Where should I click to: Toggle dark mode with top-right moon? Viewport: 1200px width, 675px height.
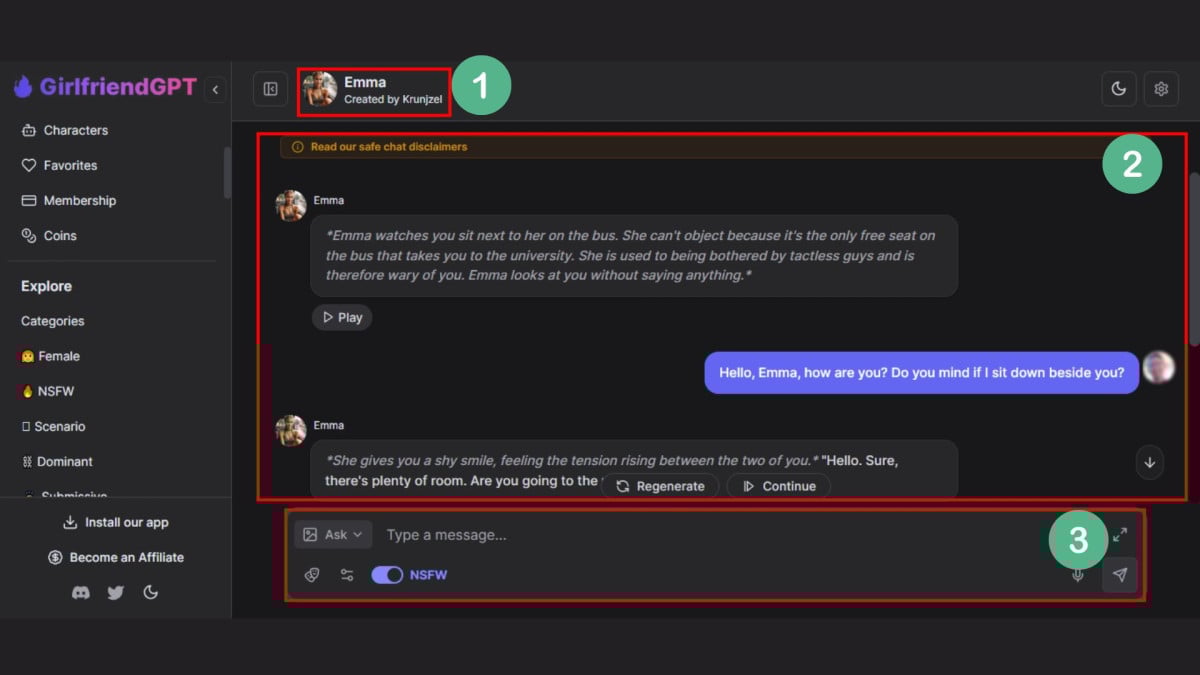point(1119,89)
